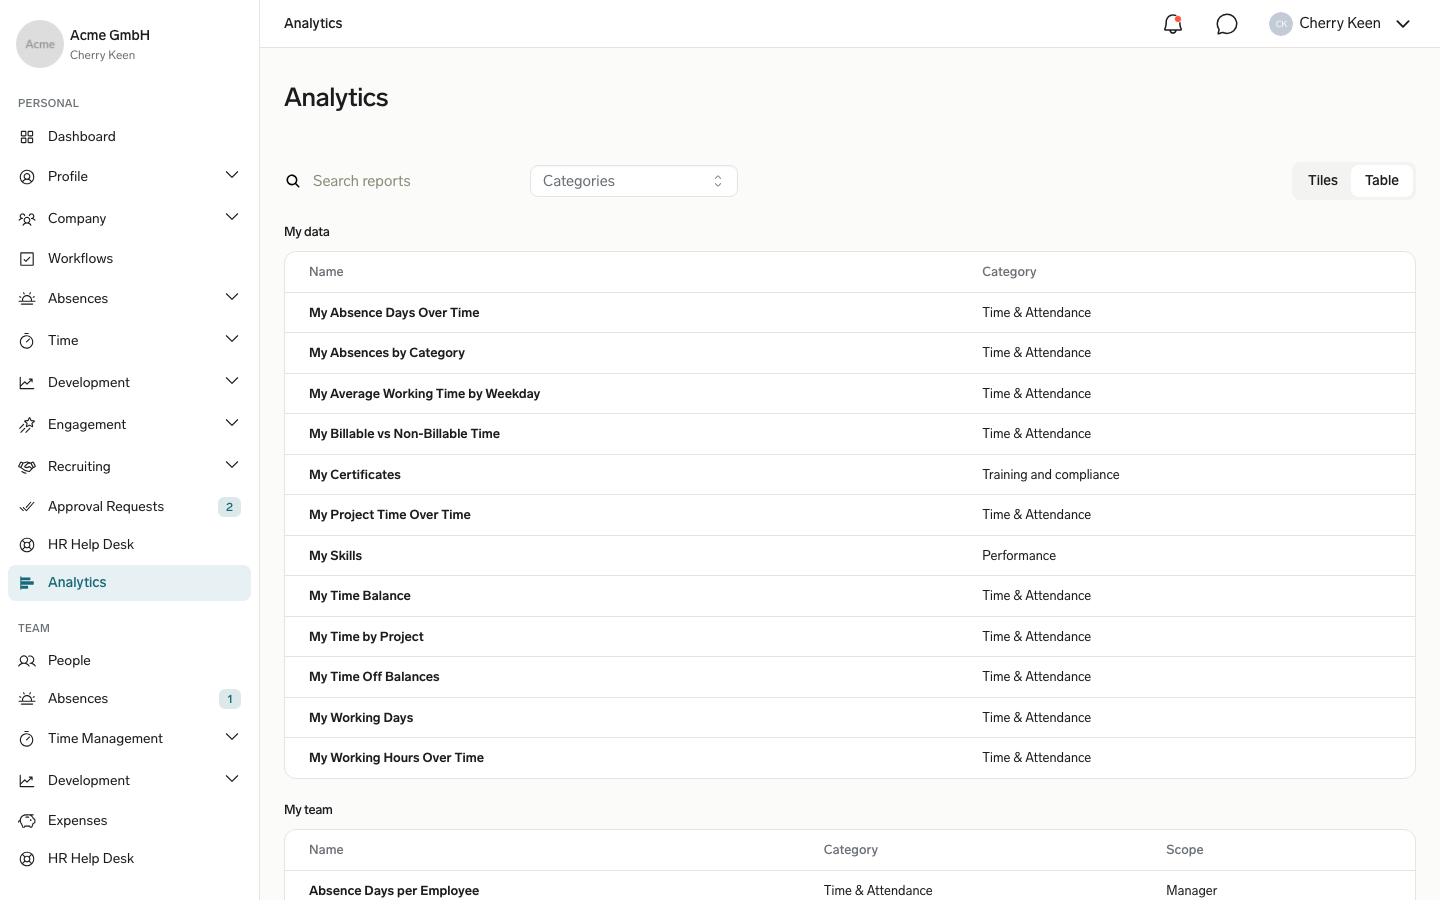This screenshot has height=900, width=1440.
Task: Open notifications bell icon
Action: pos(1173,24)
